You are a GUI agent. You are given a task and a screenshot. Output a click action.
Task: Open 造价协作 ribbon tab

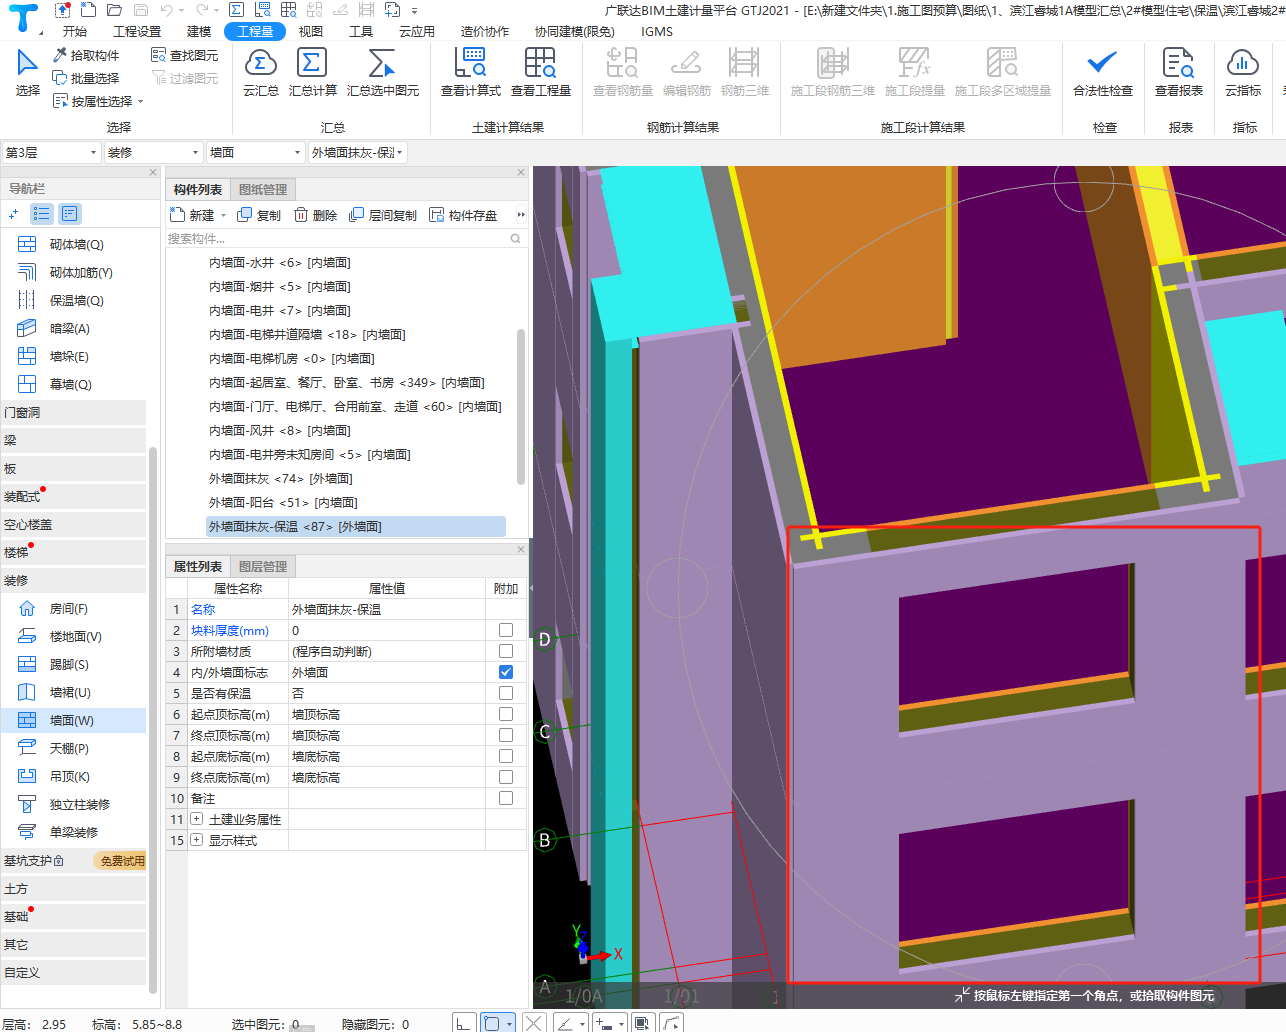pyautogui.click(x=485, y=31)
